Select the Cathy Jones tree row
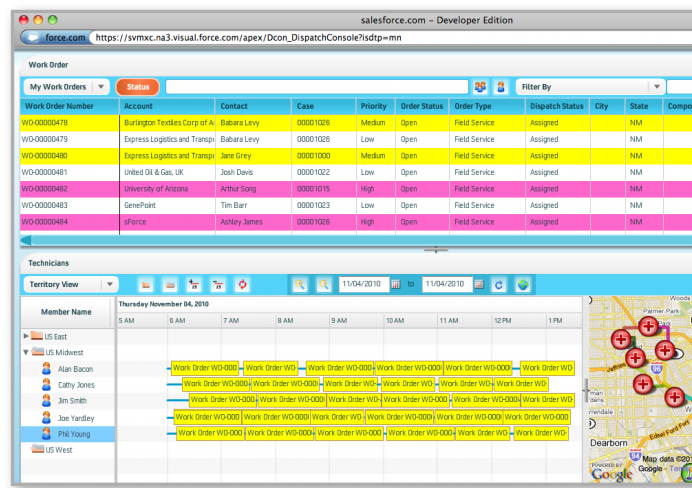Viewport: 692px width, 488px height. [x=68, y=385]
